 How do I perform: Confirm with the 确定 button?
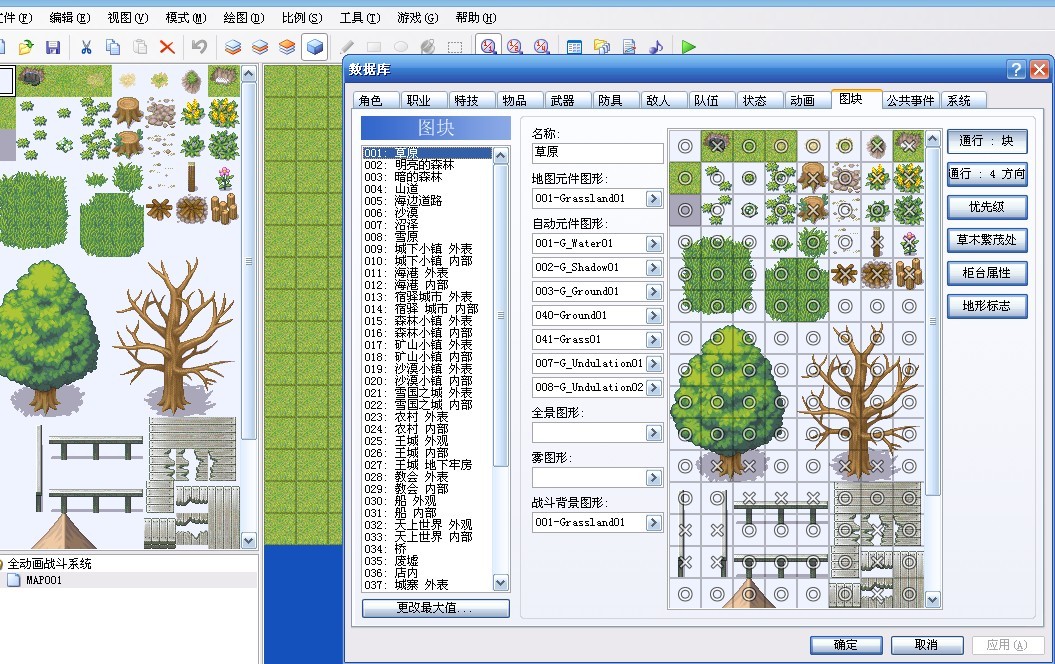pyautogui.click(x=846, y=645)
